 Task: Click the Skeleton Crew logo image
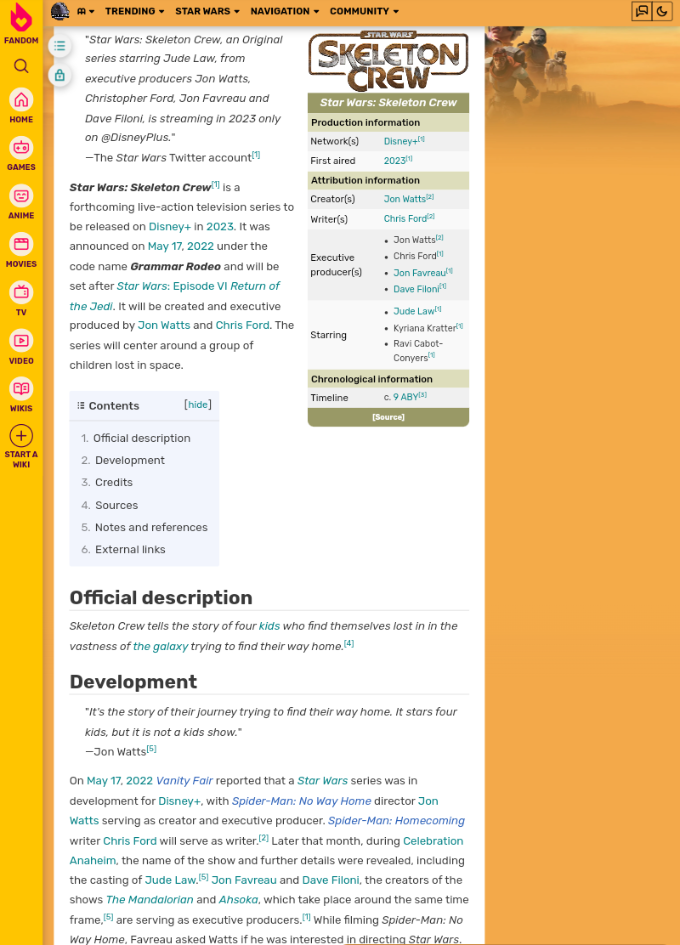coord(388,62)
